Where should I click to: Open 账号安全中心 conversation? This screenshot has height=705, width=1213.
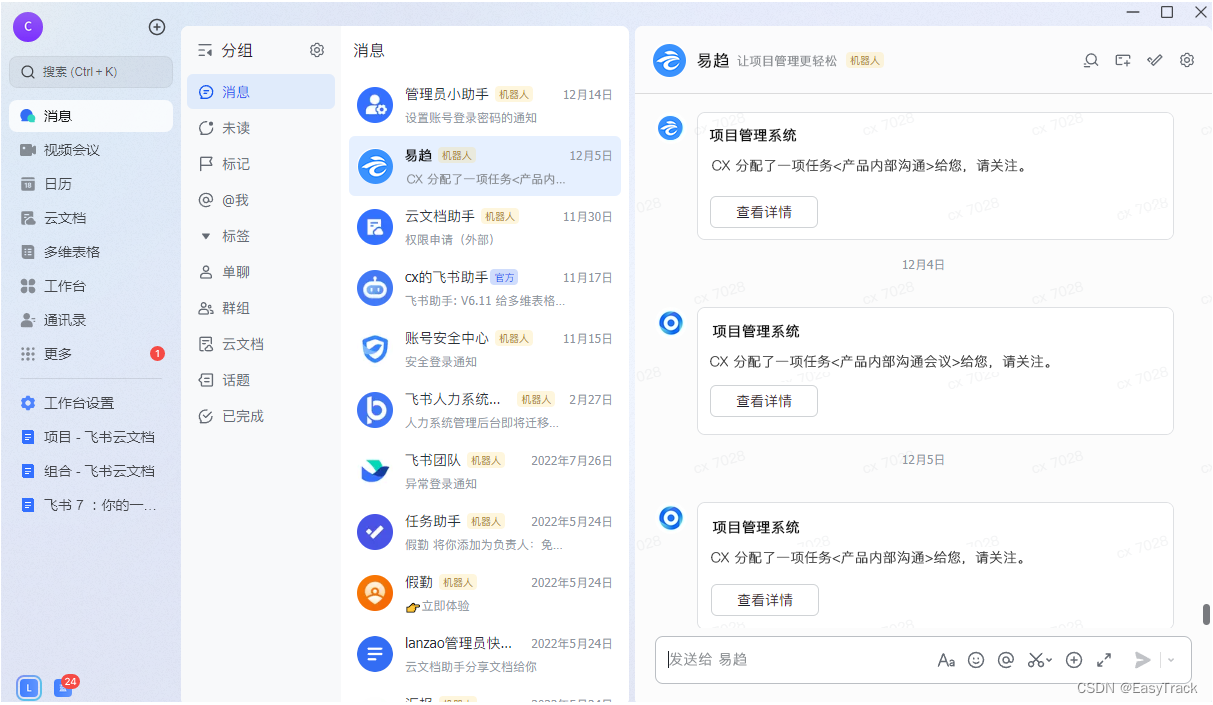coord(485,349)
